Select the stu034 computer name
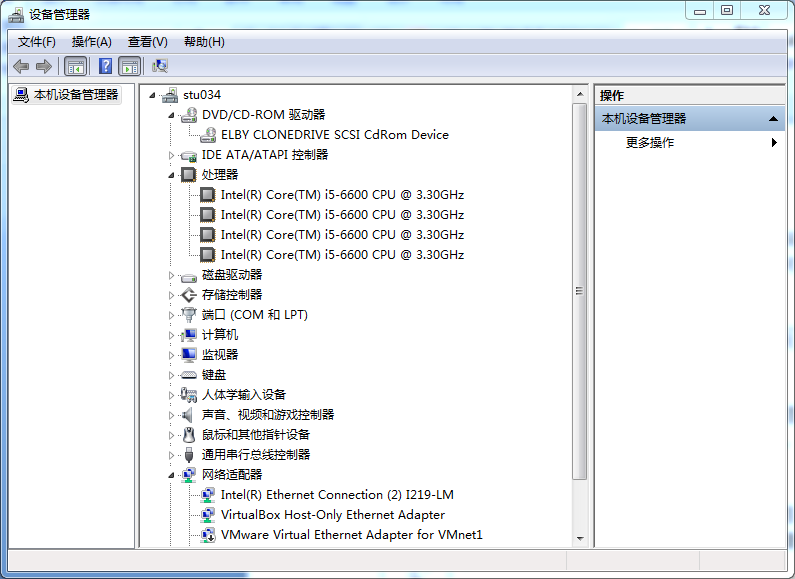The width and height of the screenshot is (795, 579). tap(202, 95)
